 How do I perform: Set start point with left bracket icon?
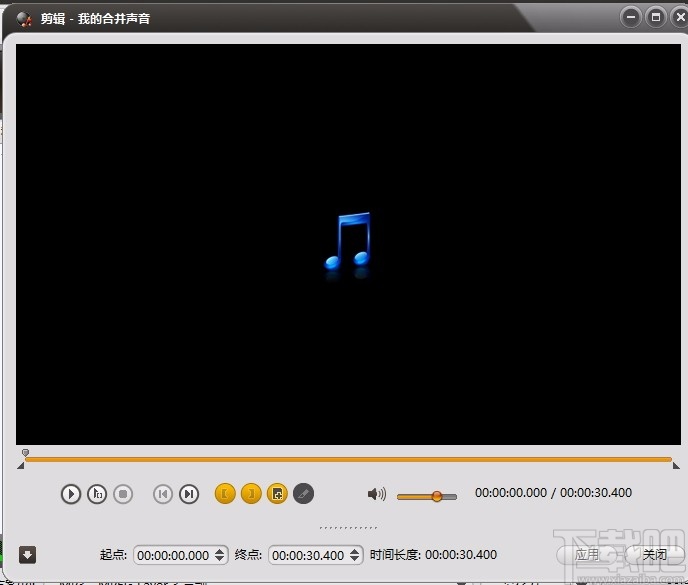pyautogui.click(x=225, y=494)
